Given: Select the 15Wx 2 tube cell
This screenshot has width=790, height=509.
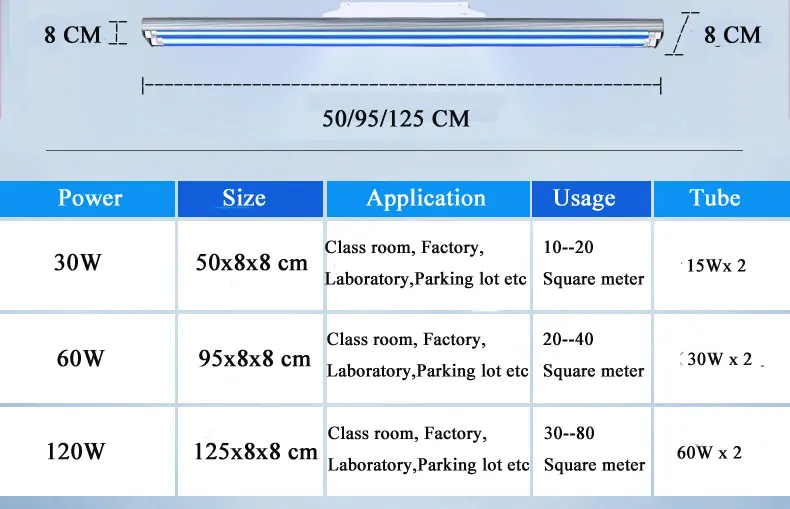Looking at the screenshot, I should click(715, 266).
